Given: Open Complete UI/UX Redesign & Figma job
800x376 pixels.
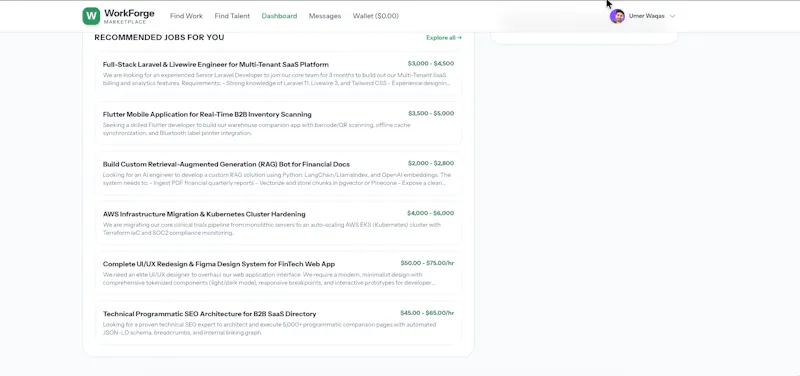Looking at the screenshot, I should pyautogui.click(x=219, y=264).
